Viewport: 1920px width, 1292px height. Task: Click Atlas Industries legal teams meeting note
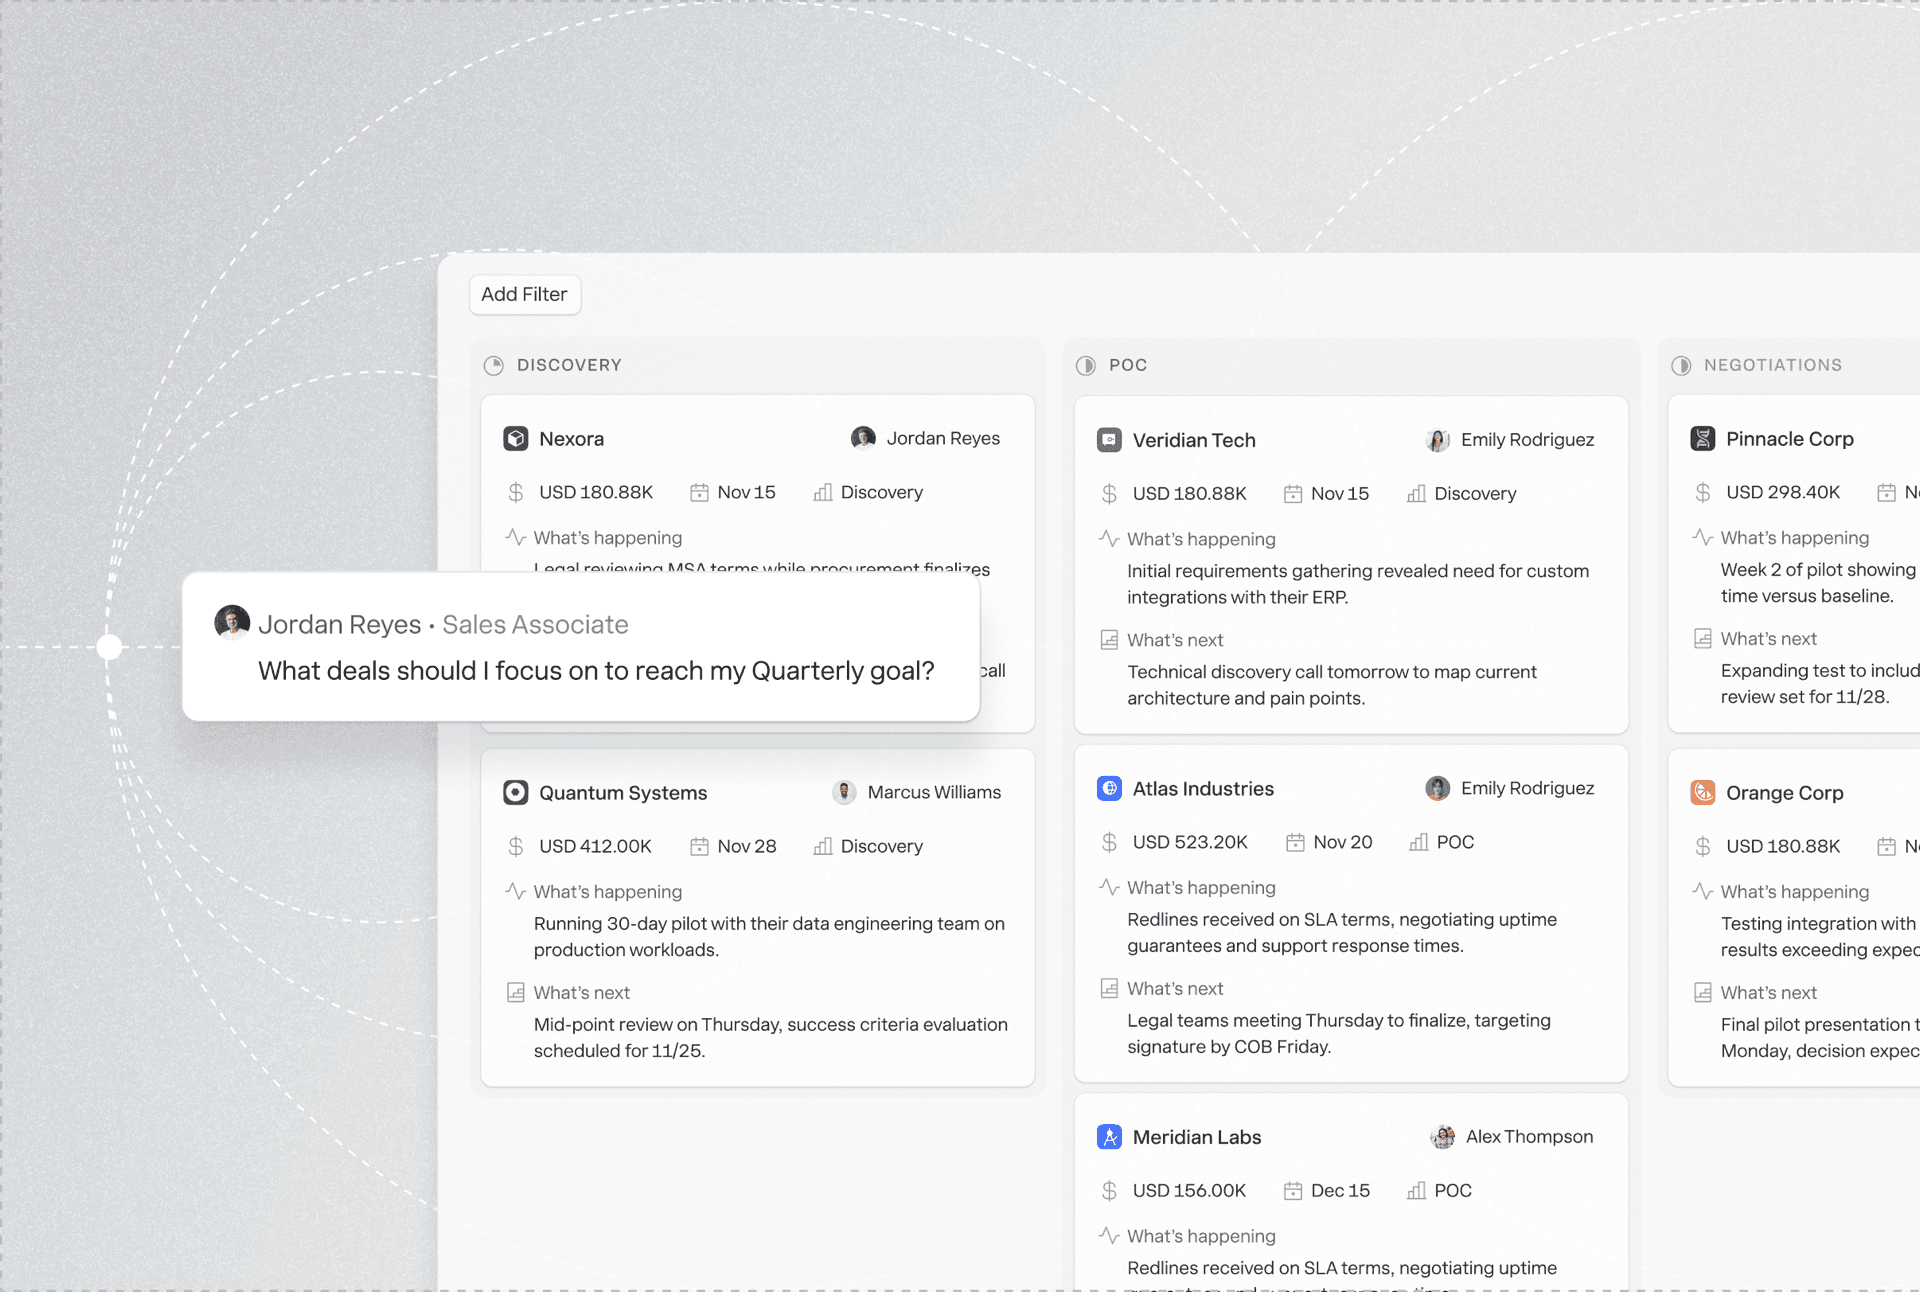[1339, 1033]
